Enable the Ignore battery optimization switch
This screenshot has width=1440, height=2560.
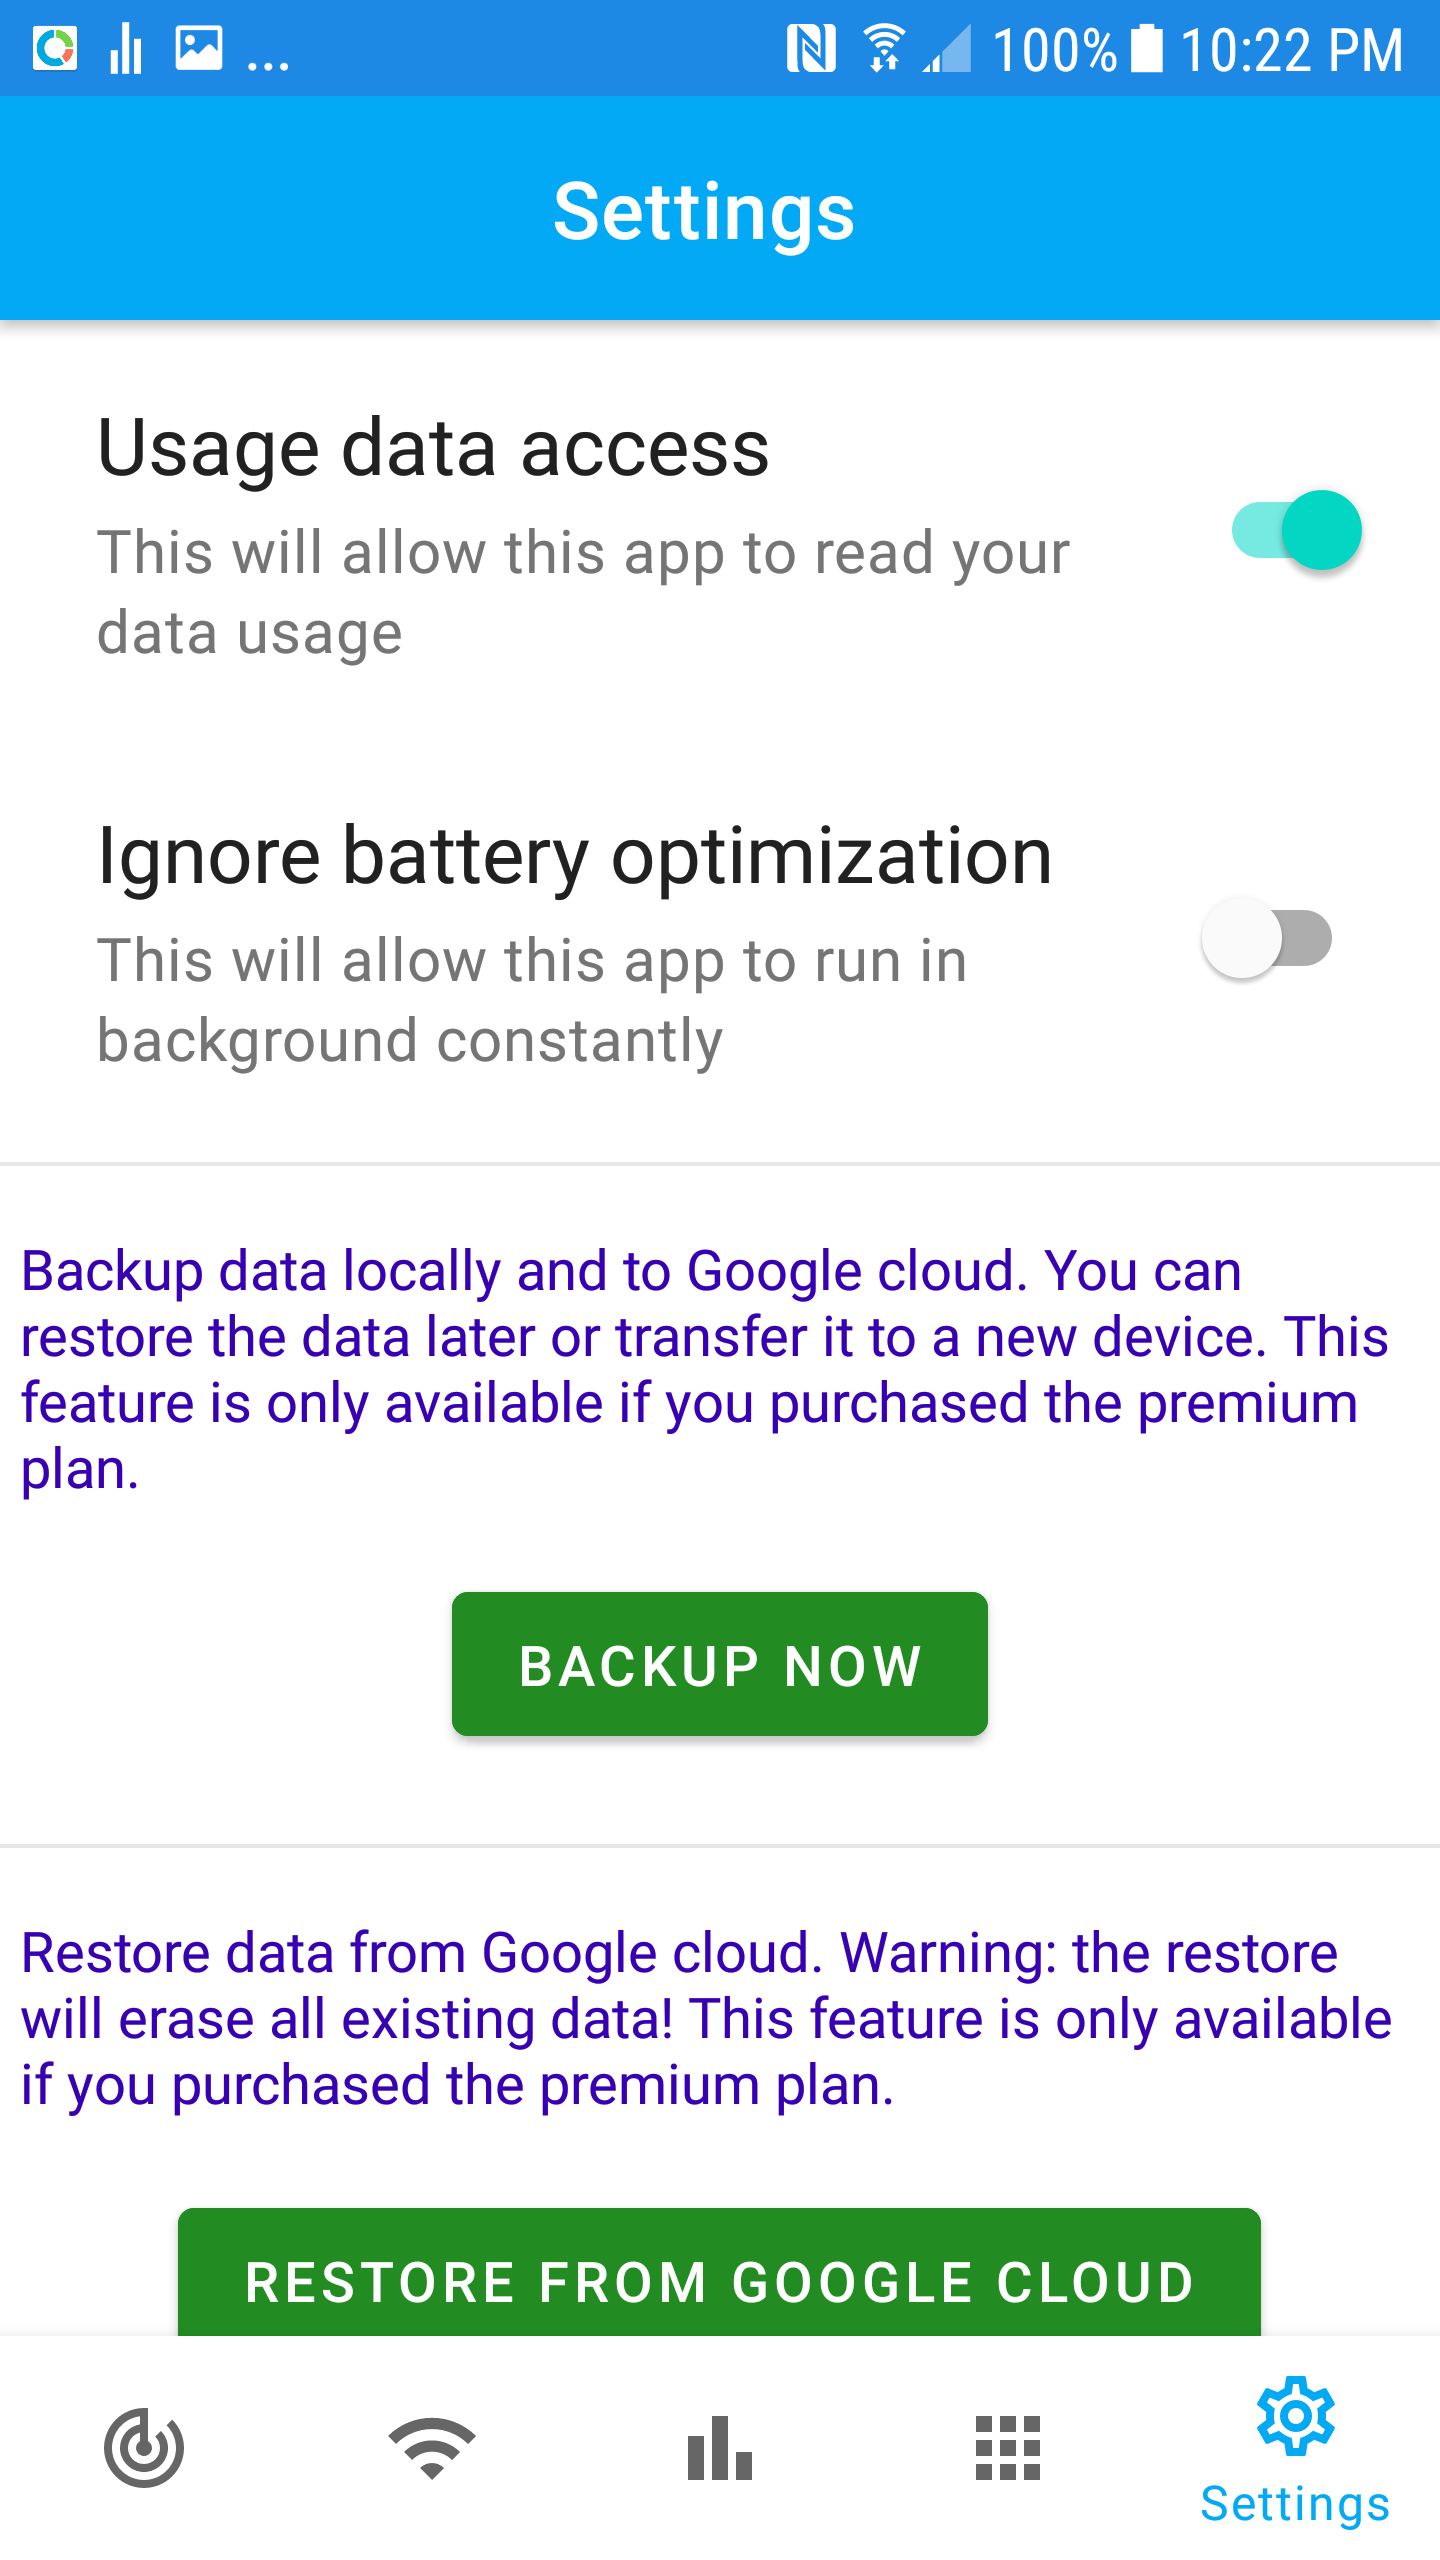coord(1267,938)
